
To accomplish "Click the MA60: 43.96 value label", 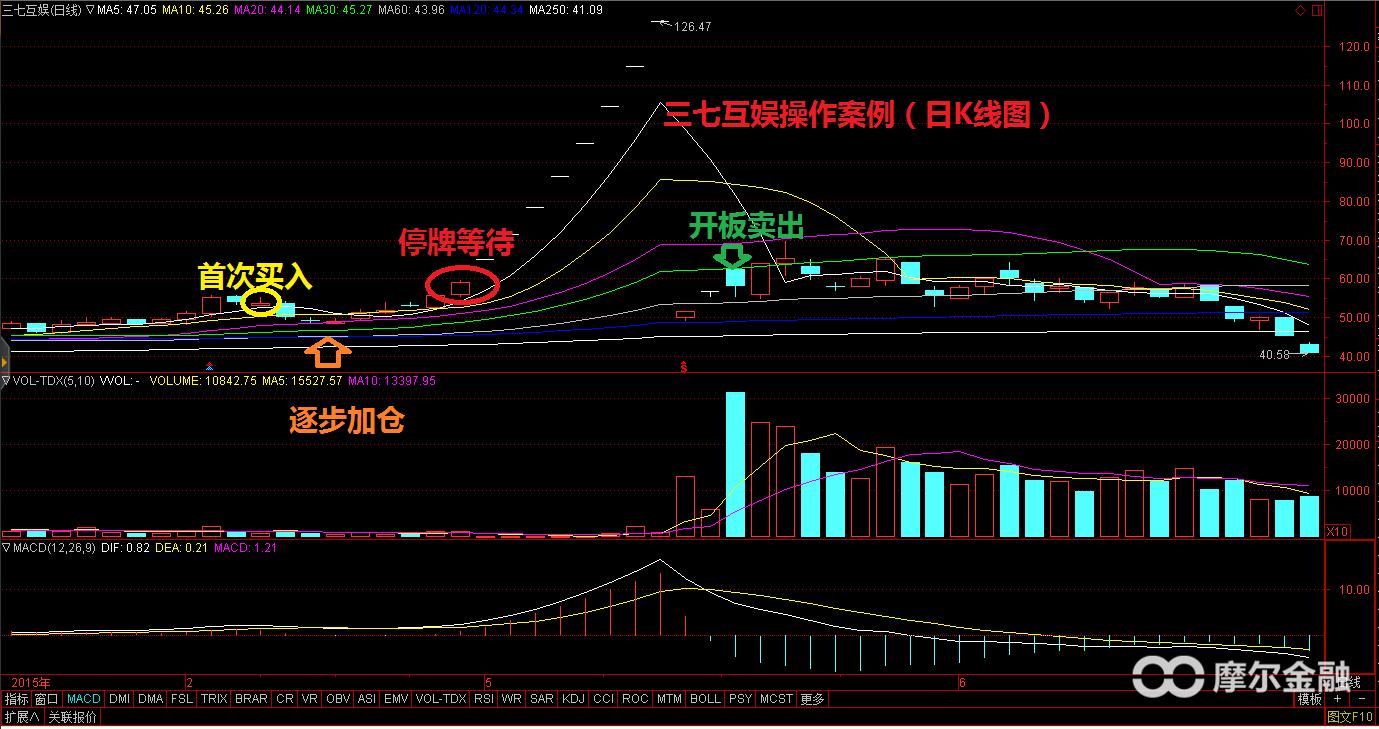I will tap(411, 9).
